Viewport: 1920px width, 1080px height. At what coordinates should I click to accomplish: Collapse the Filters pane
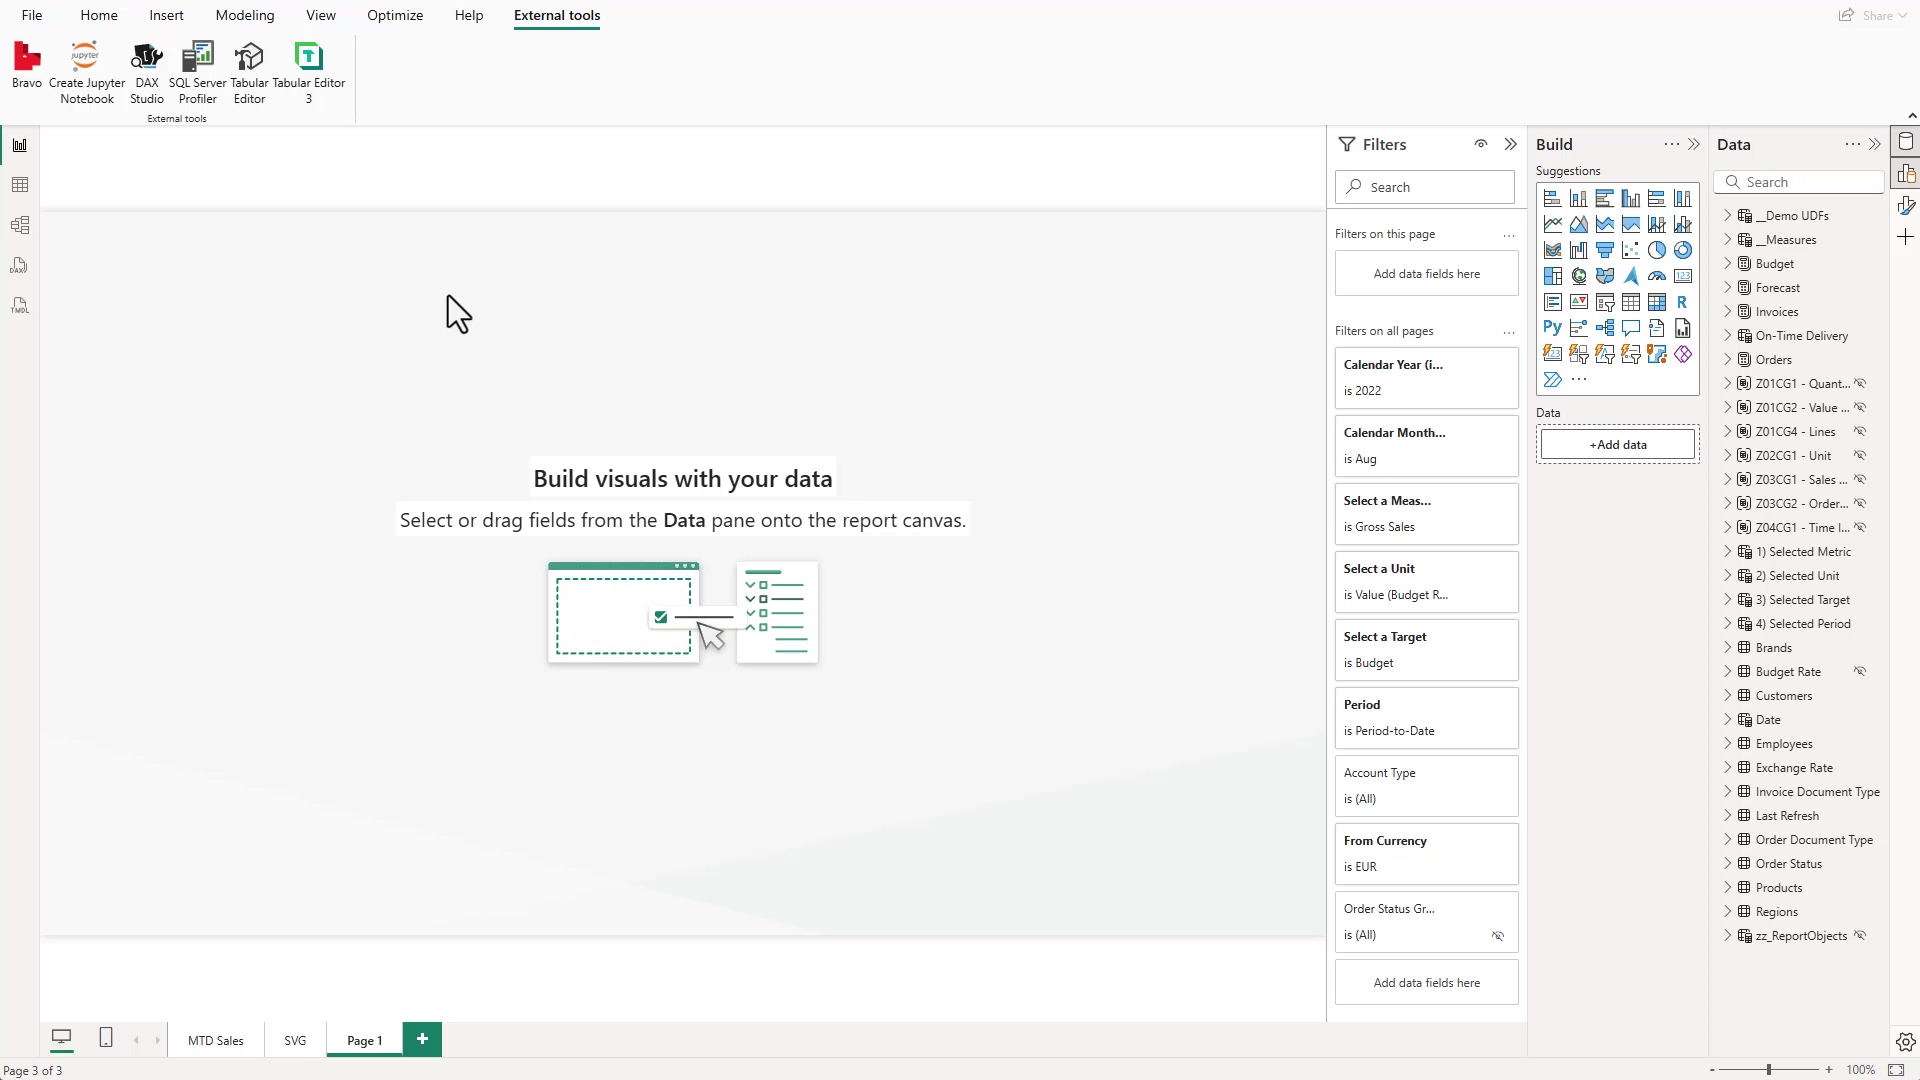[x=1510, y=144]
